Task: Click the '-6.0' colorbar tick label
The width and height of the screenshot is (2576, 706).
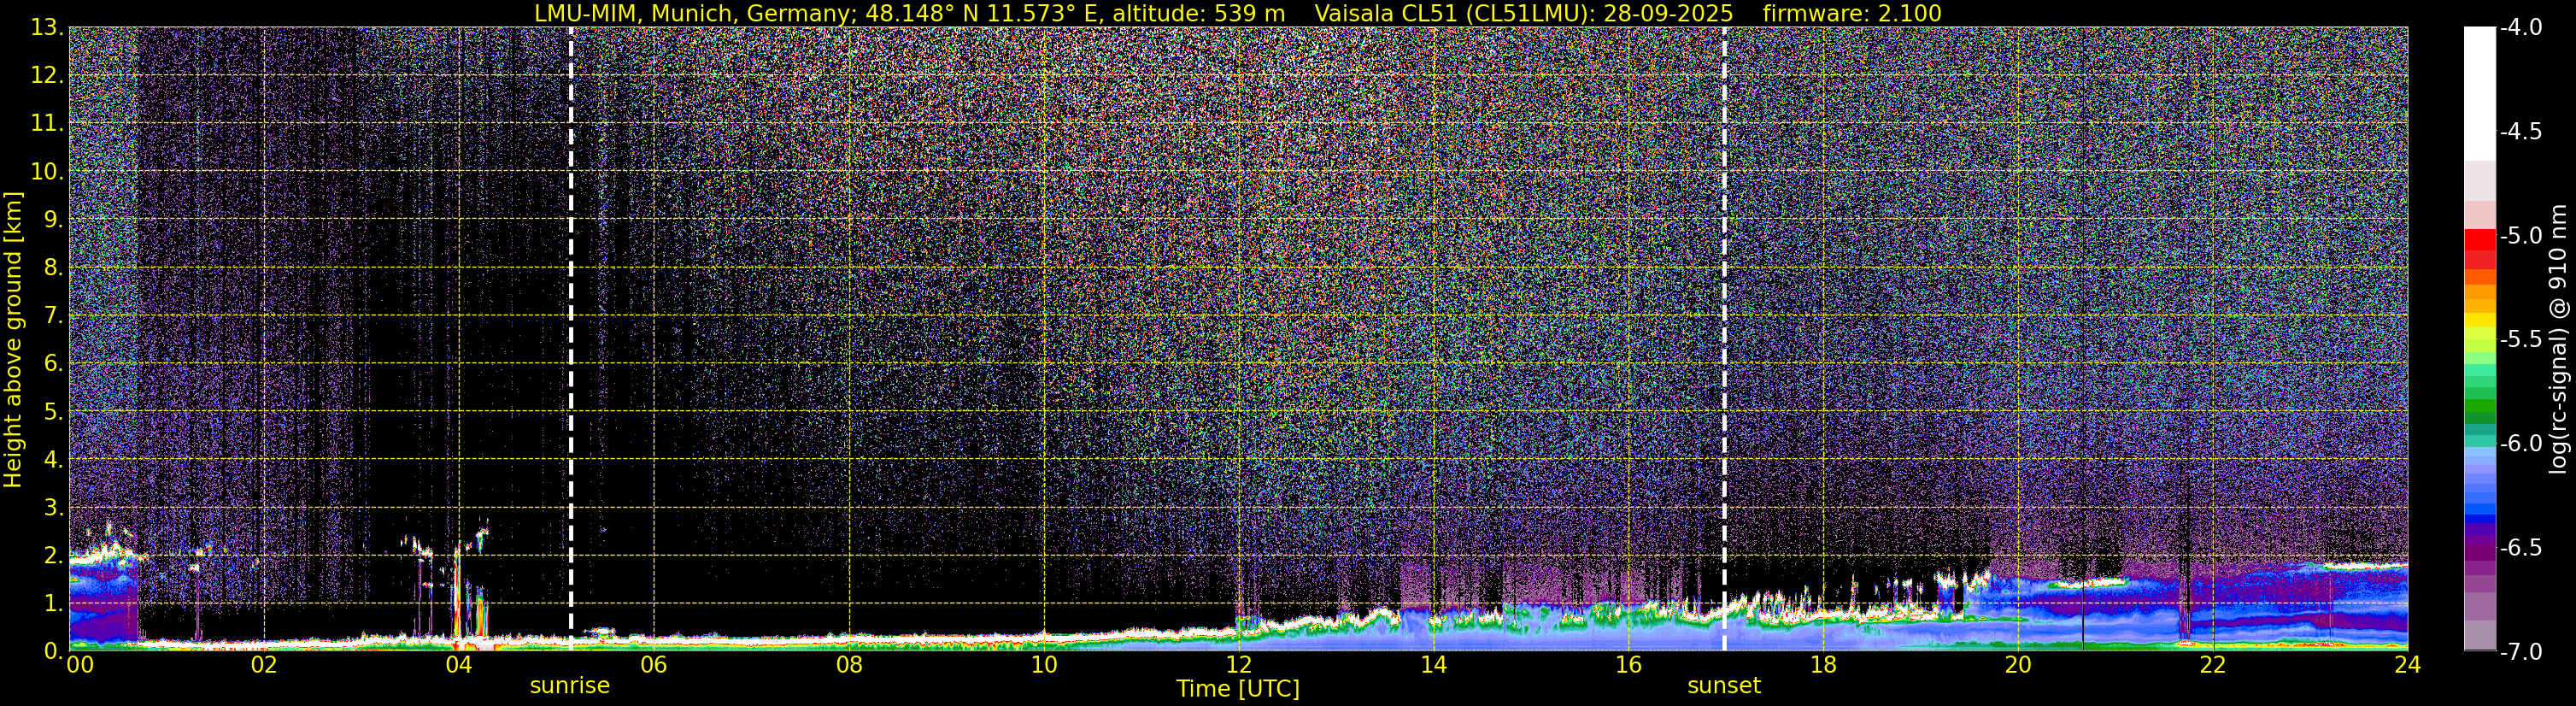Action: pyautogui.click(x=2521, y=443)
